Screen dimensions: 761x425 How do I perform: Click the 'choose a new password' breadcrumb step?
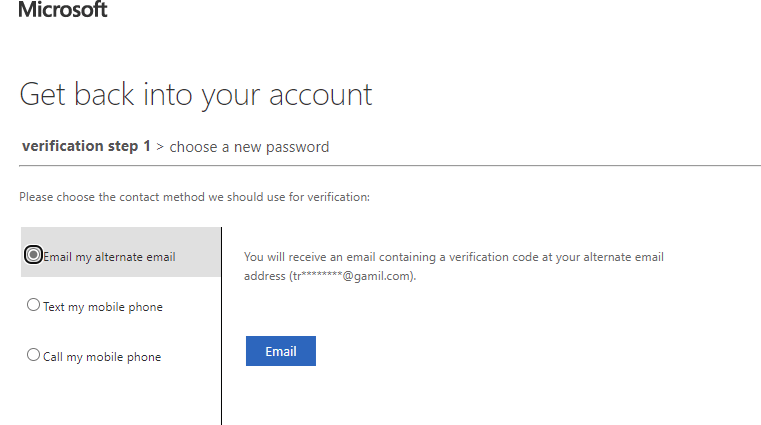click(x=249, y=147)
